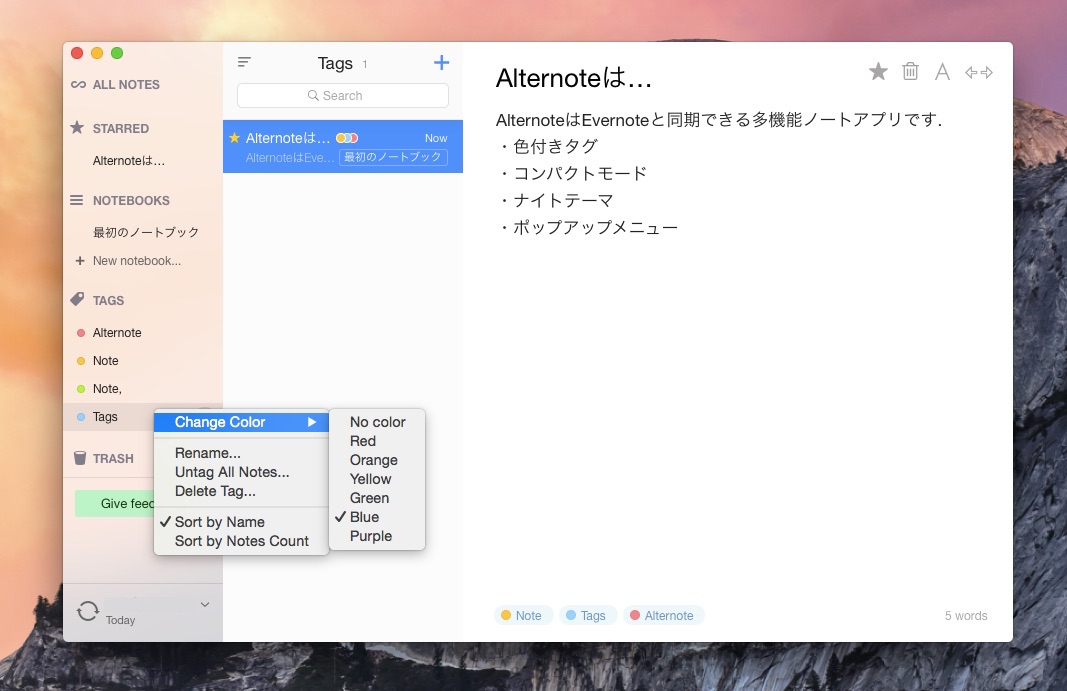Click the plus icon next to New notebook
The width and height of the screenshot is (1067, 691).
[x=80, y=261]
